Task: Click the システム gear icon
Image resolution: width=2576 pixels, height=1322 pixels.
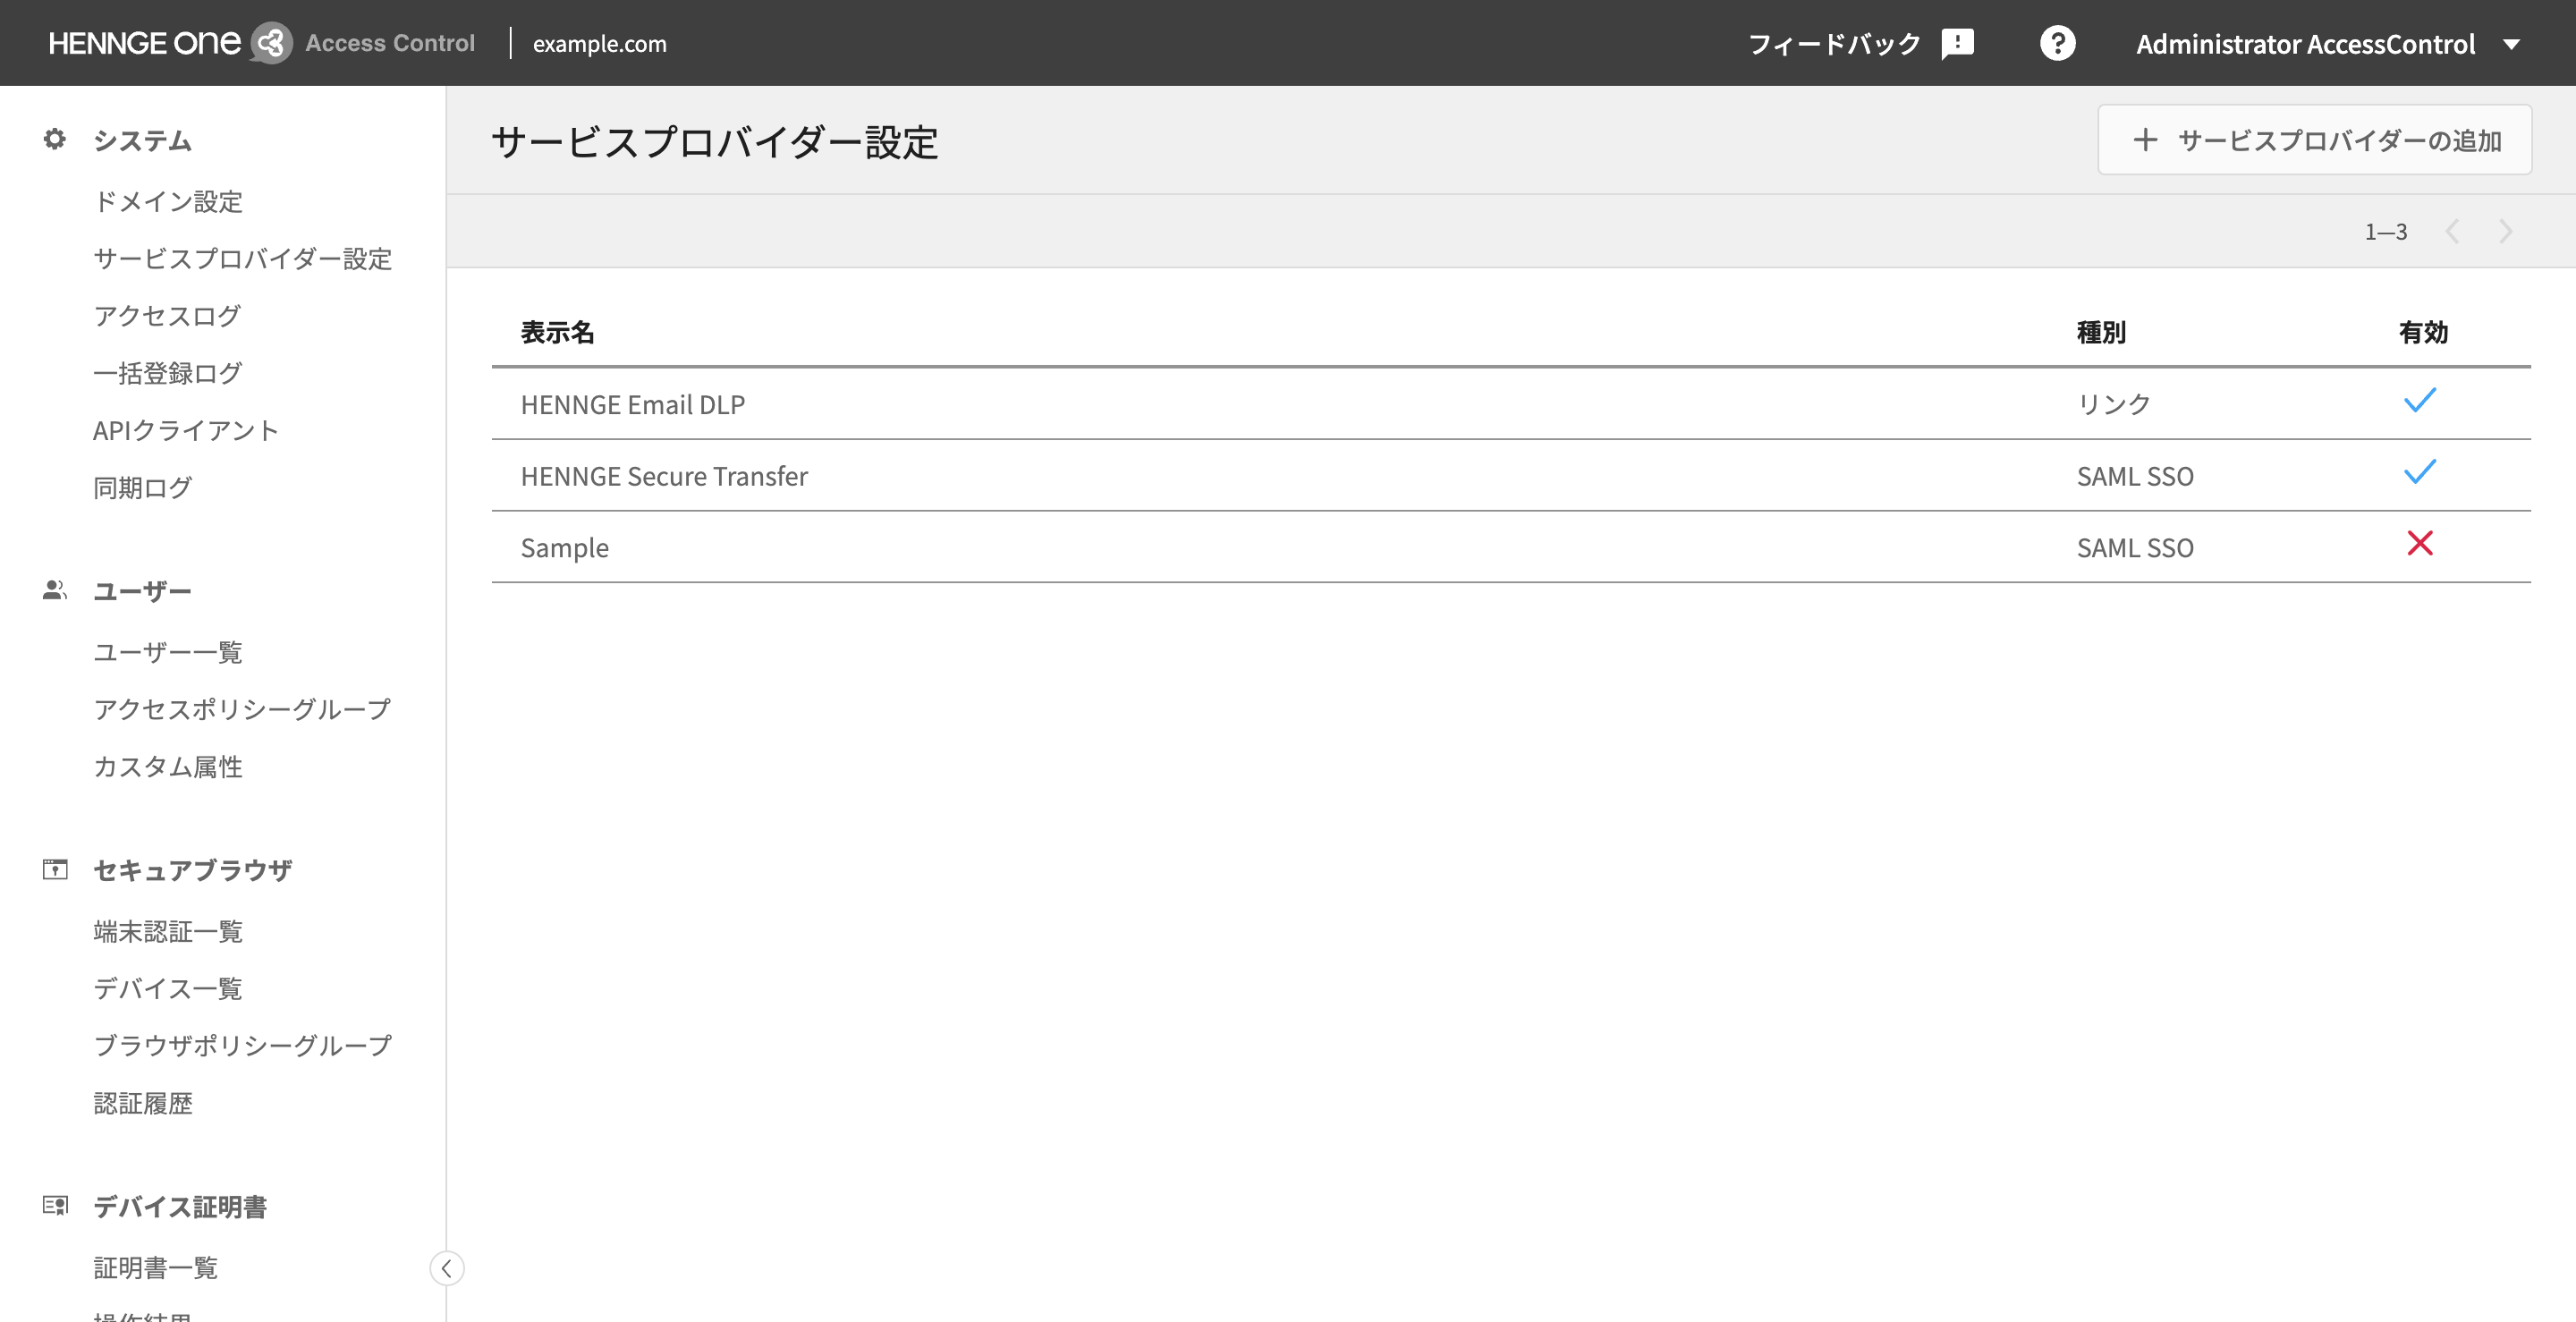Action: coord(55,139)
